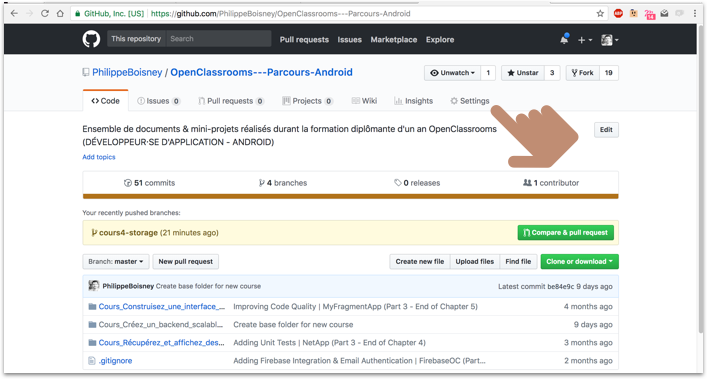This screenshot has height=379, width=707.
Task: View the 4 branches
Action: click(283, 183)
